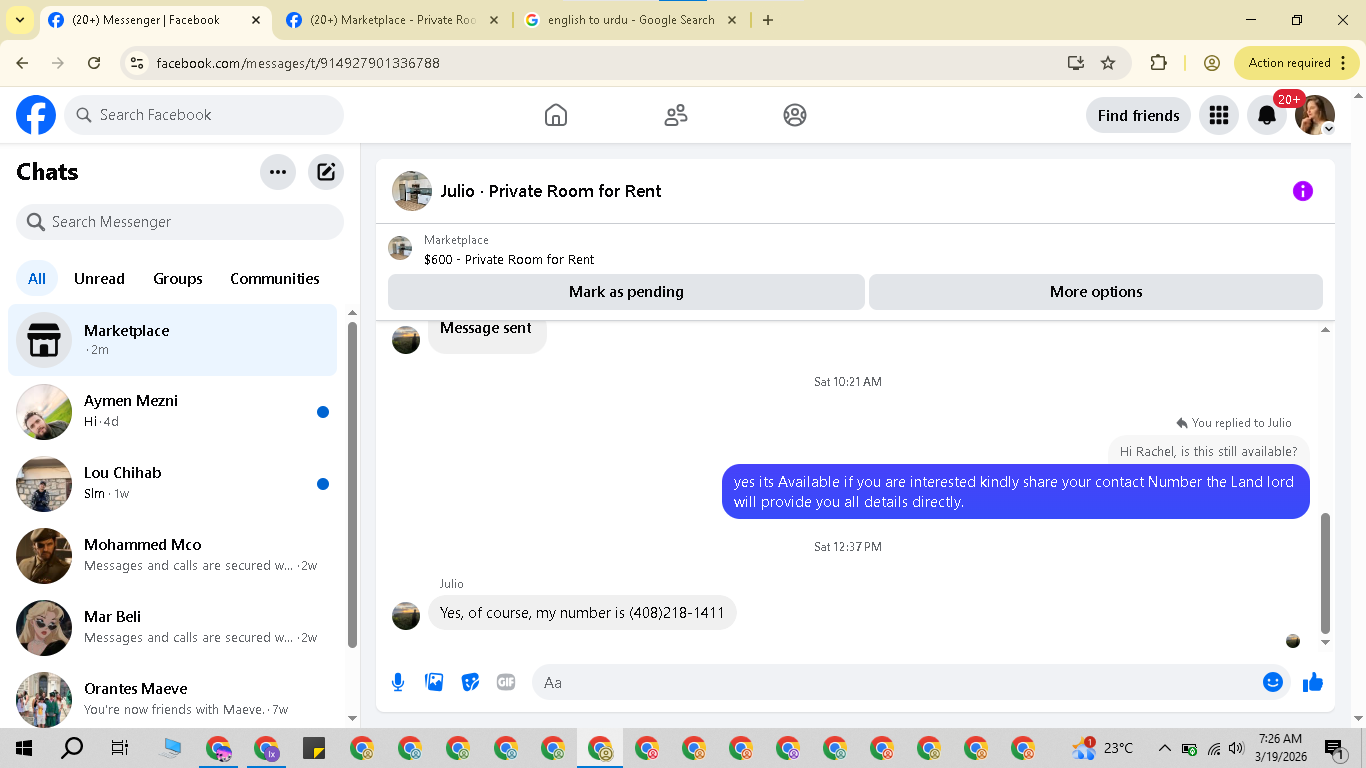This screenshot has width=1366, height=768.
Task: Open More options for the listing
Action: [1096, 292]
